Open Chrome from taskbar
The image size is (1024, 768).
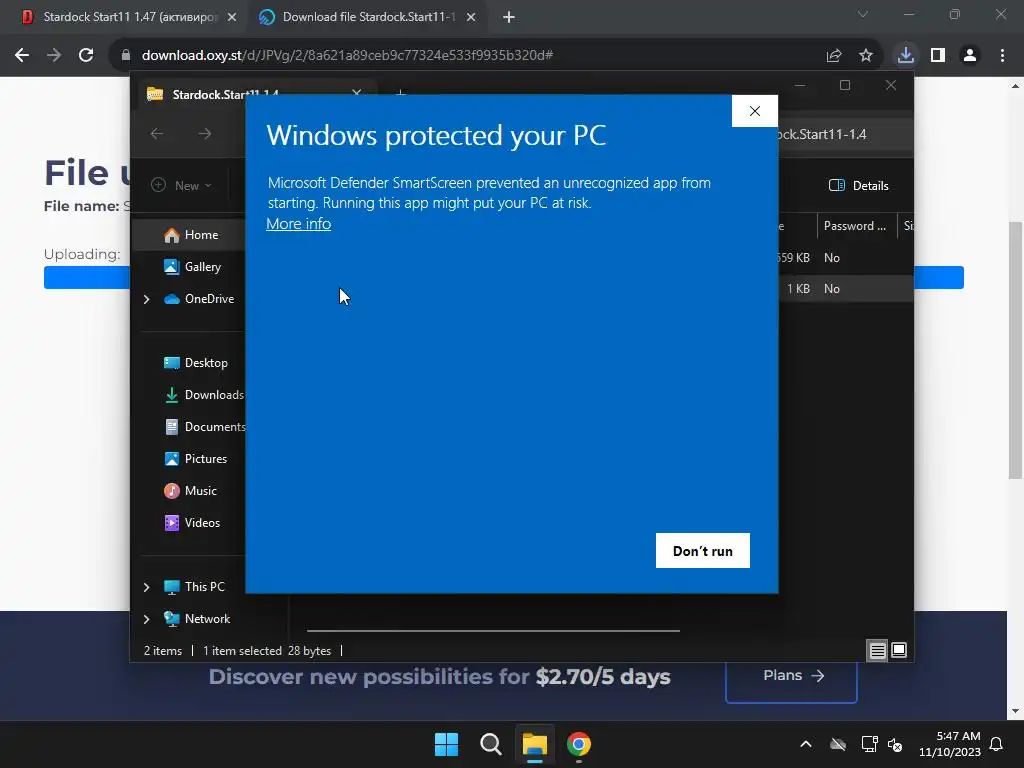pos(579,744)
